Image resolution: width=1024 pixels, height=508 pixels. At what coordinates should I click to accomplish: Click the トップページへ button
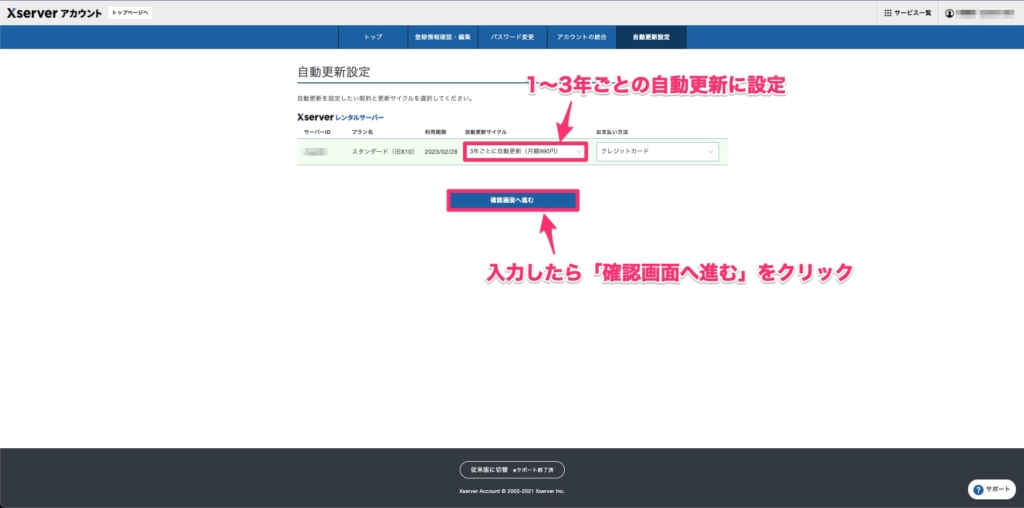[x=130, y=12]
